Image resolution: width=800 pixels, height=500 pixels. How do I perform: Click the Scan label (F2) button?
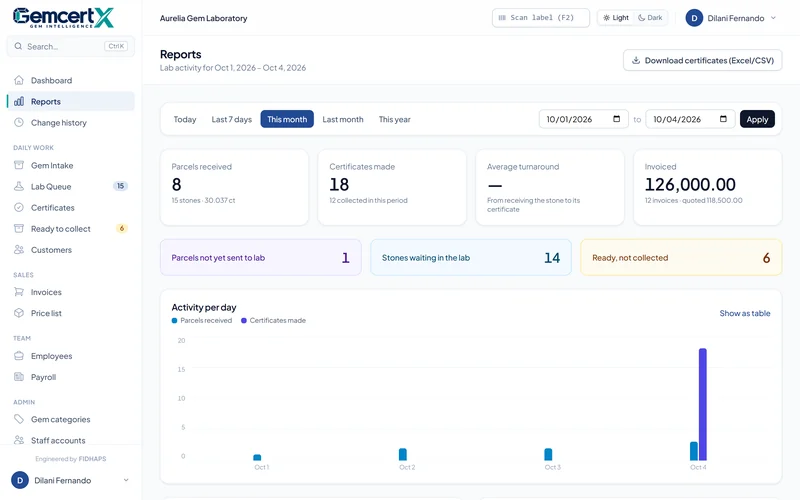click(541, 18)
